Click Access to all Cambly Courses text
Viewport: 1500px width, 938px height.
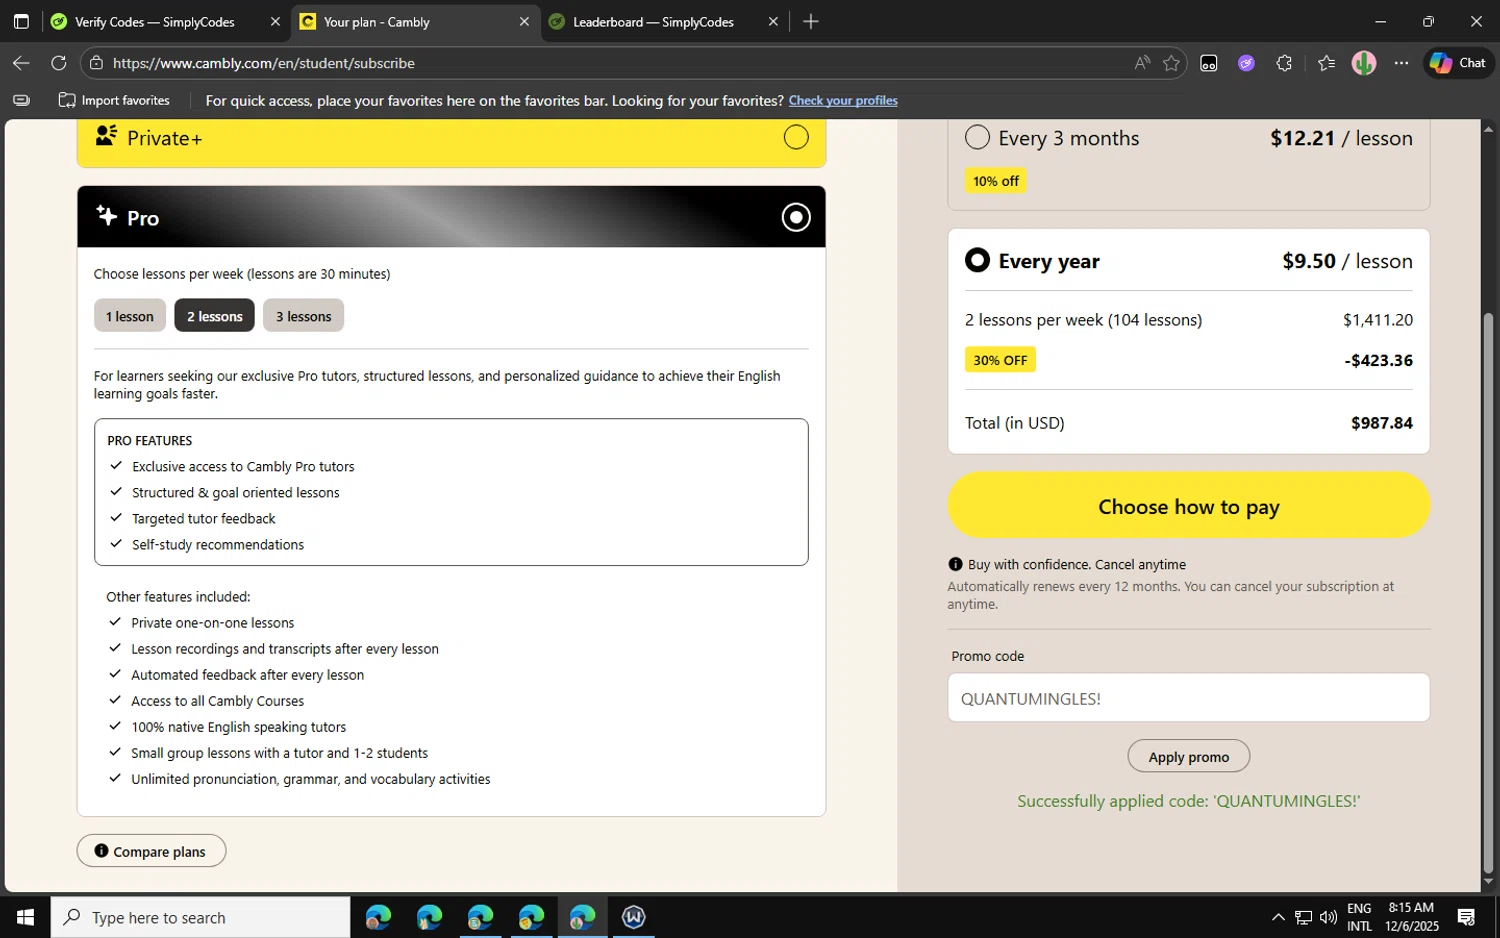pos(217,701)
